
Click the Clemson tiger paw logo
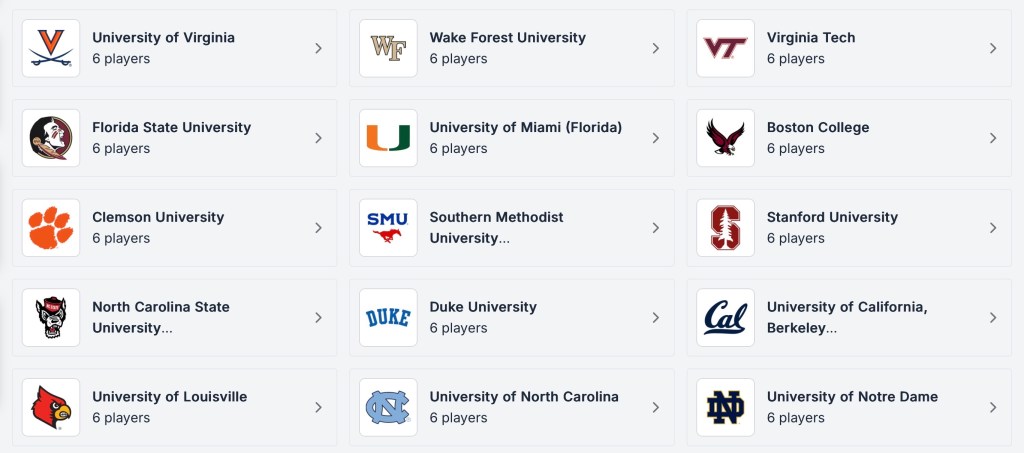[x=51, y=228]
